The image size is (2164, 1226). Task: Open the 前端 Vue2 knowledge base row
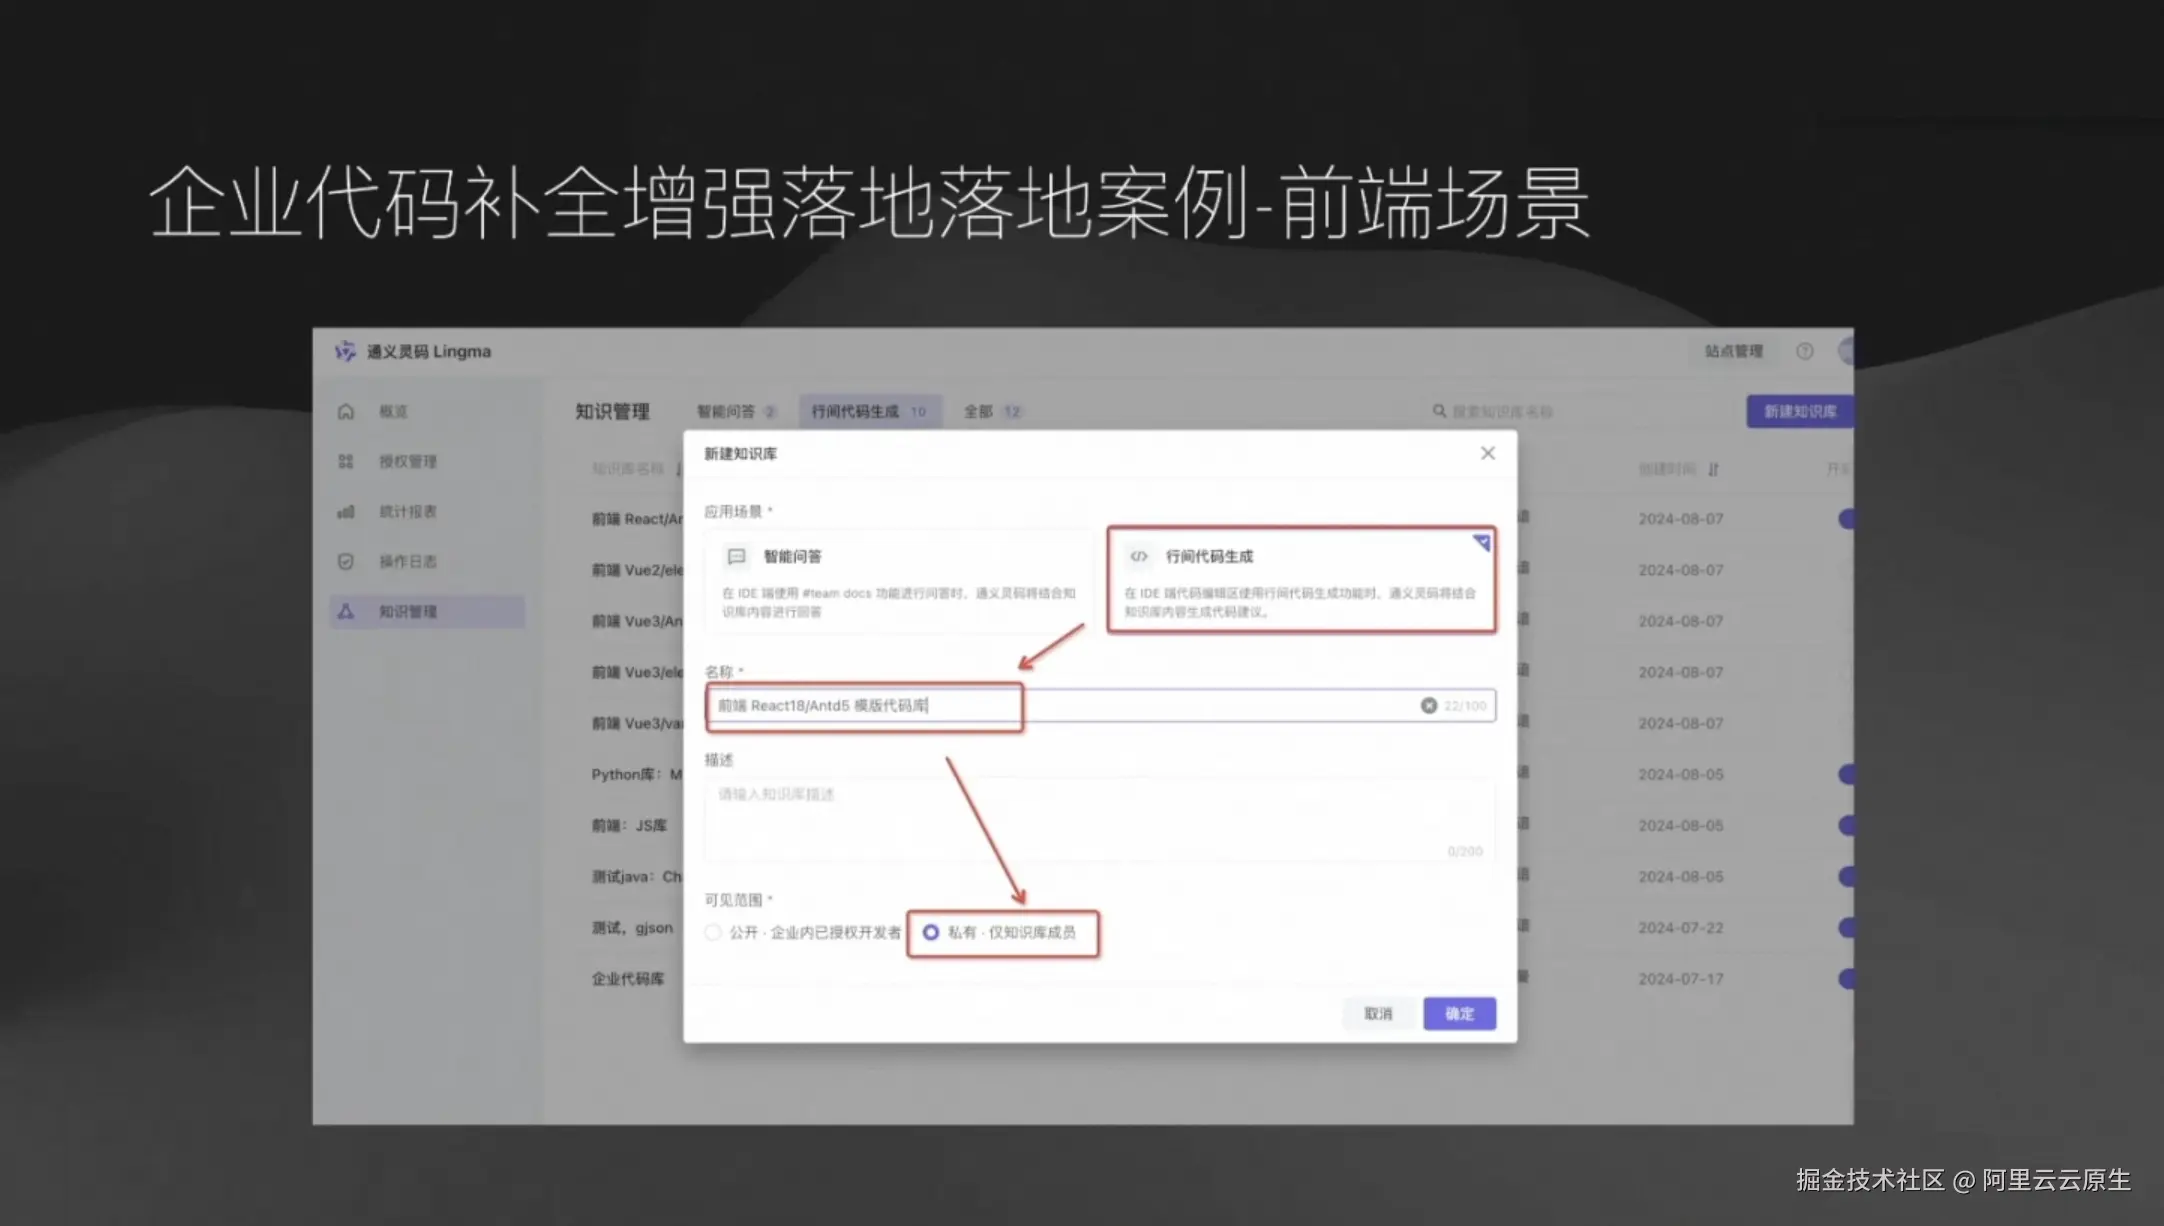pyautogui.click(x=637, y=569)
